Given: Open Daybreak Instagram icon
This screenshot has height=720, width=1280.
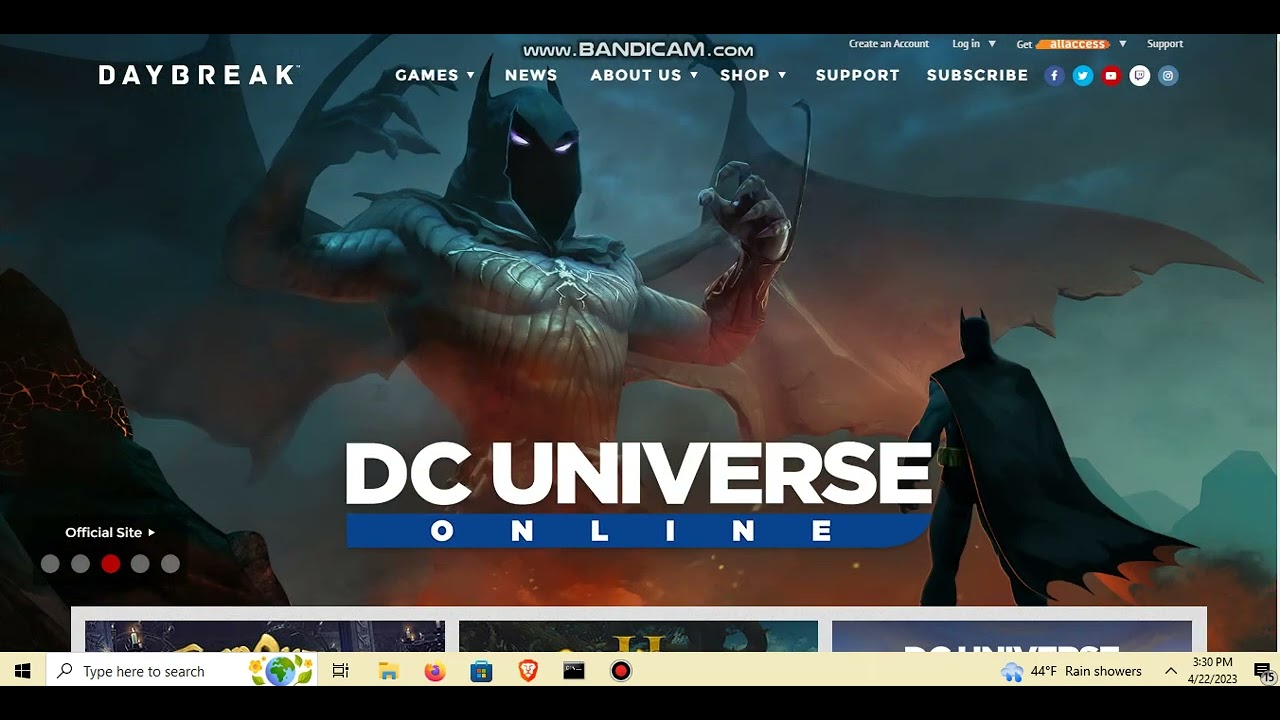Looking at the screenshot, I should point(1168,76).
